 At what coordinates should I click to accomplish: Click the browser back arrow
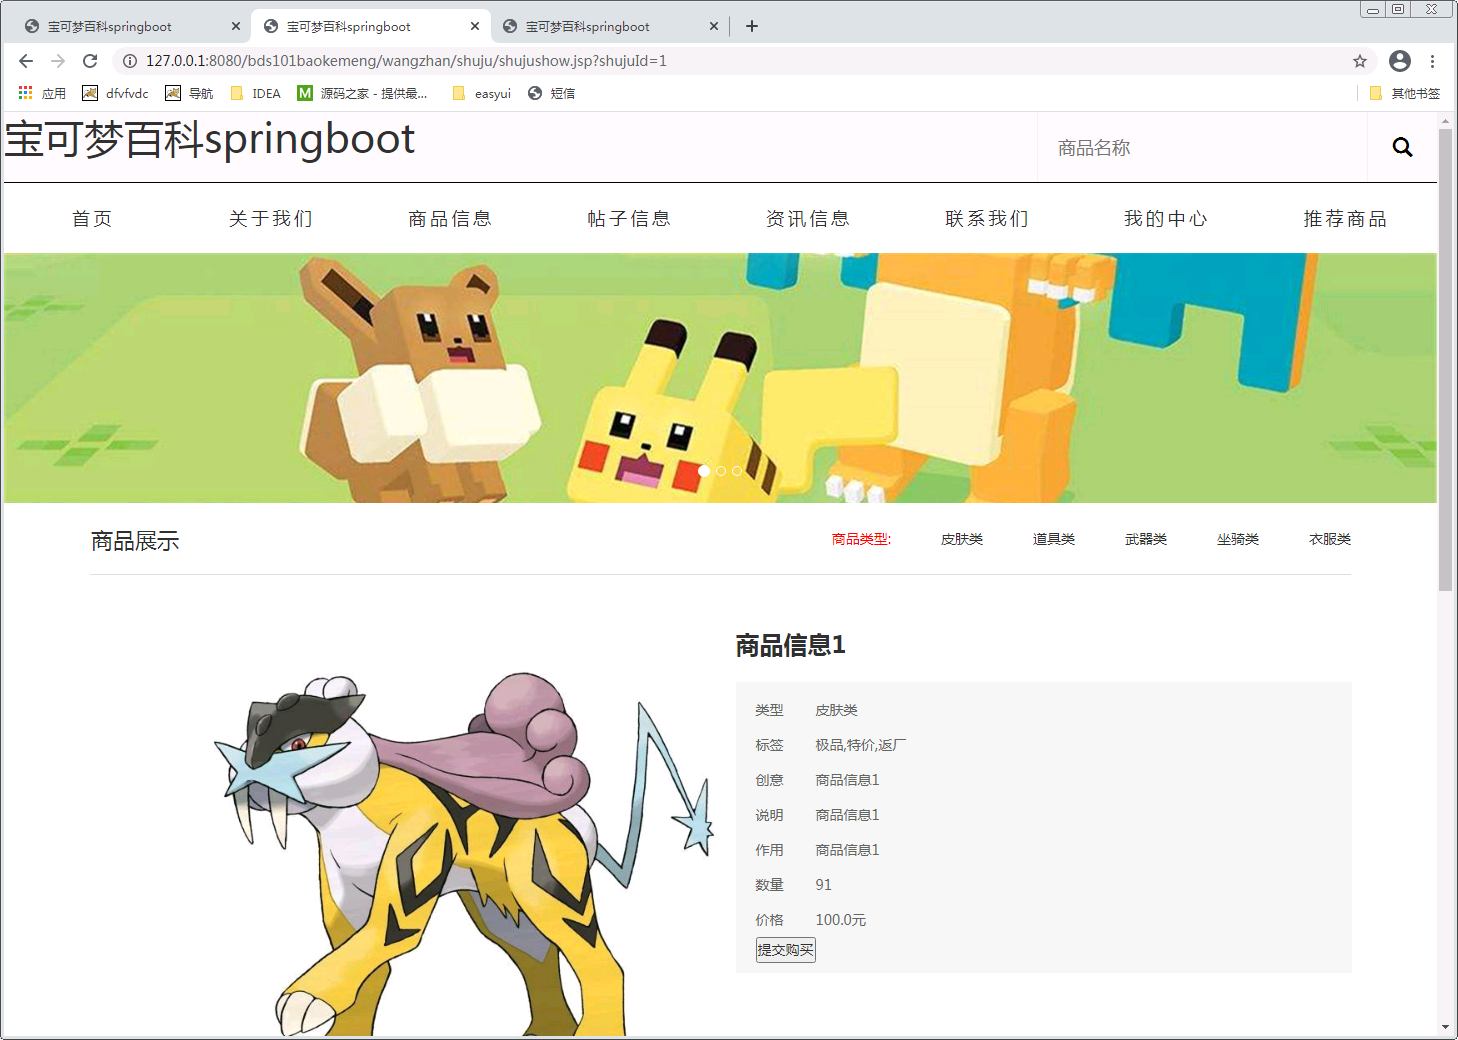coord(26,61)
